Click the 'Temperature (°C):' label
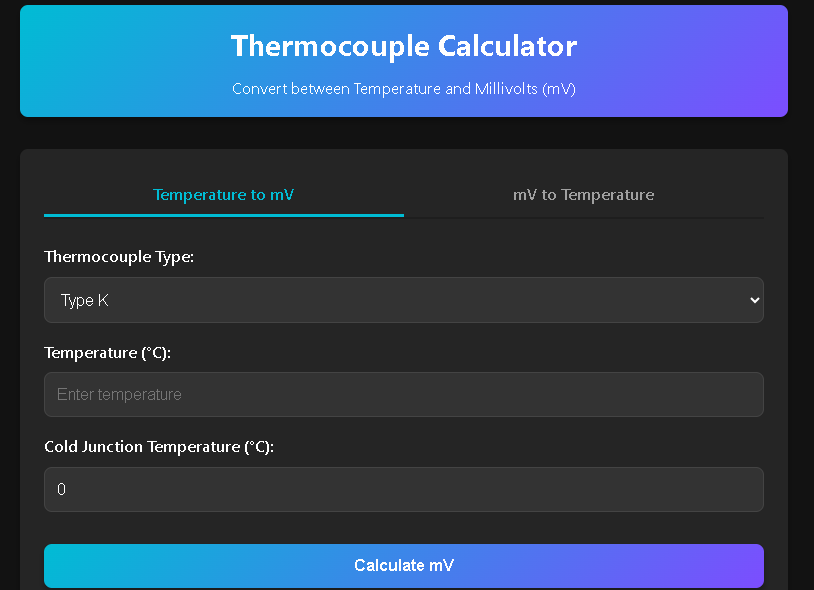 pos(108,352)
